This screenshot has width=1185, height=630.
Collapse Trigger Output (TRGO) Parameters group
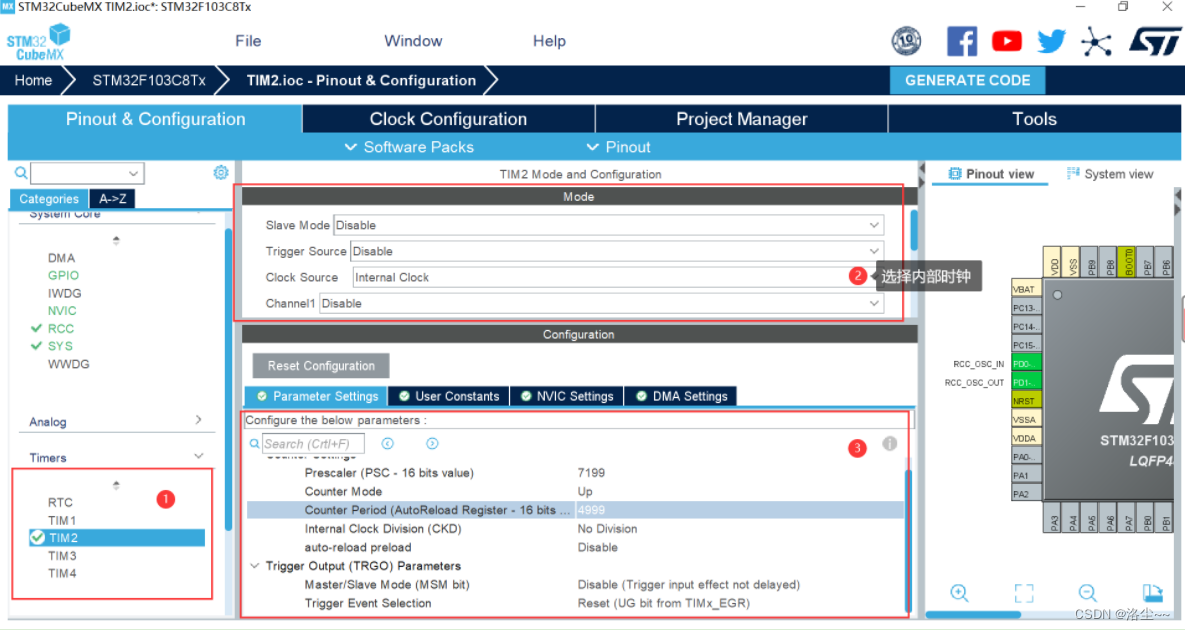tap(255, 566)
